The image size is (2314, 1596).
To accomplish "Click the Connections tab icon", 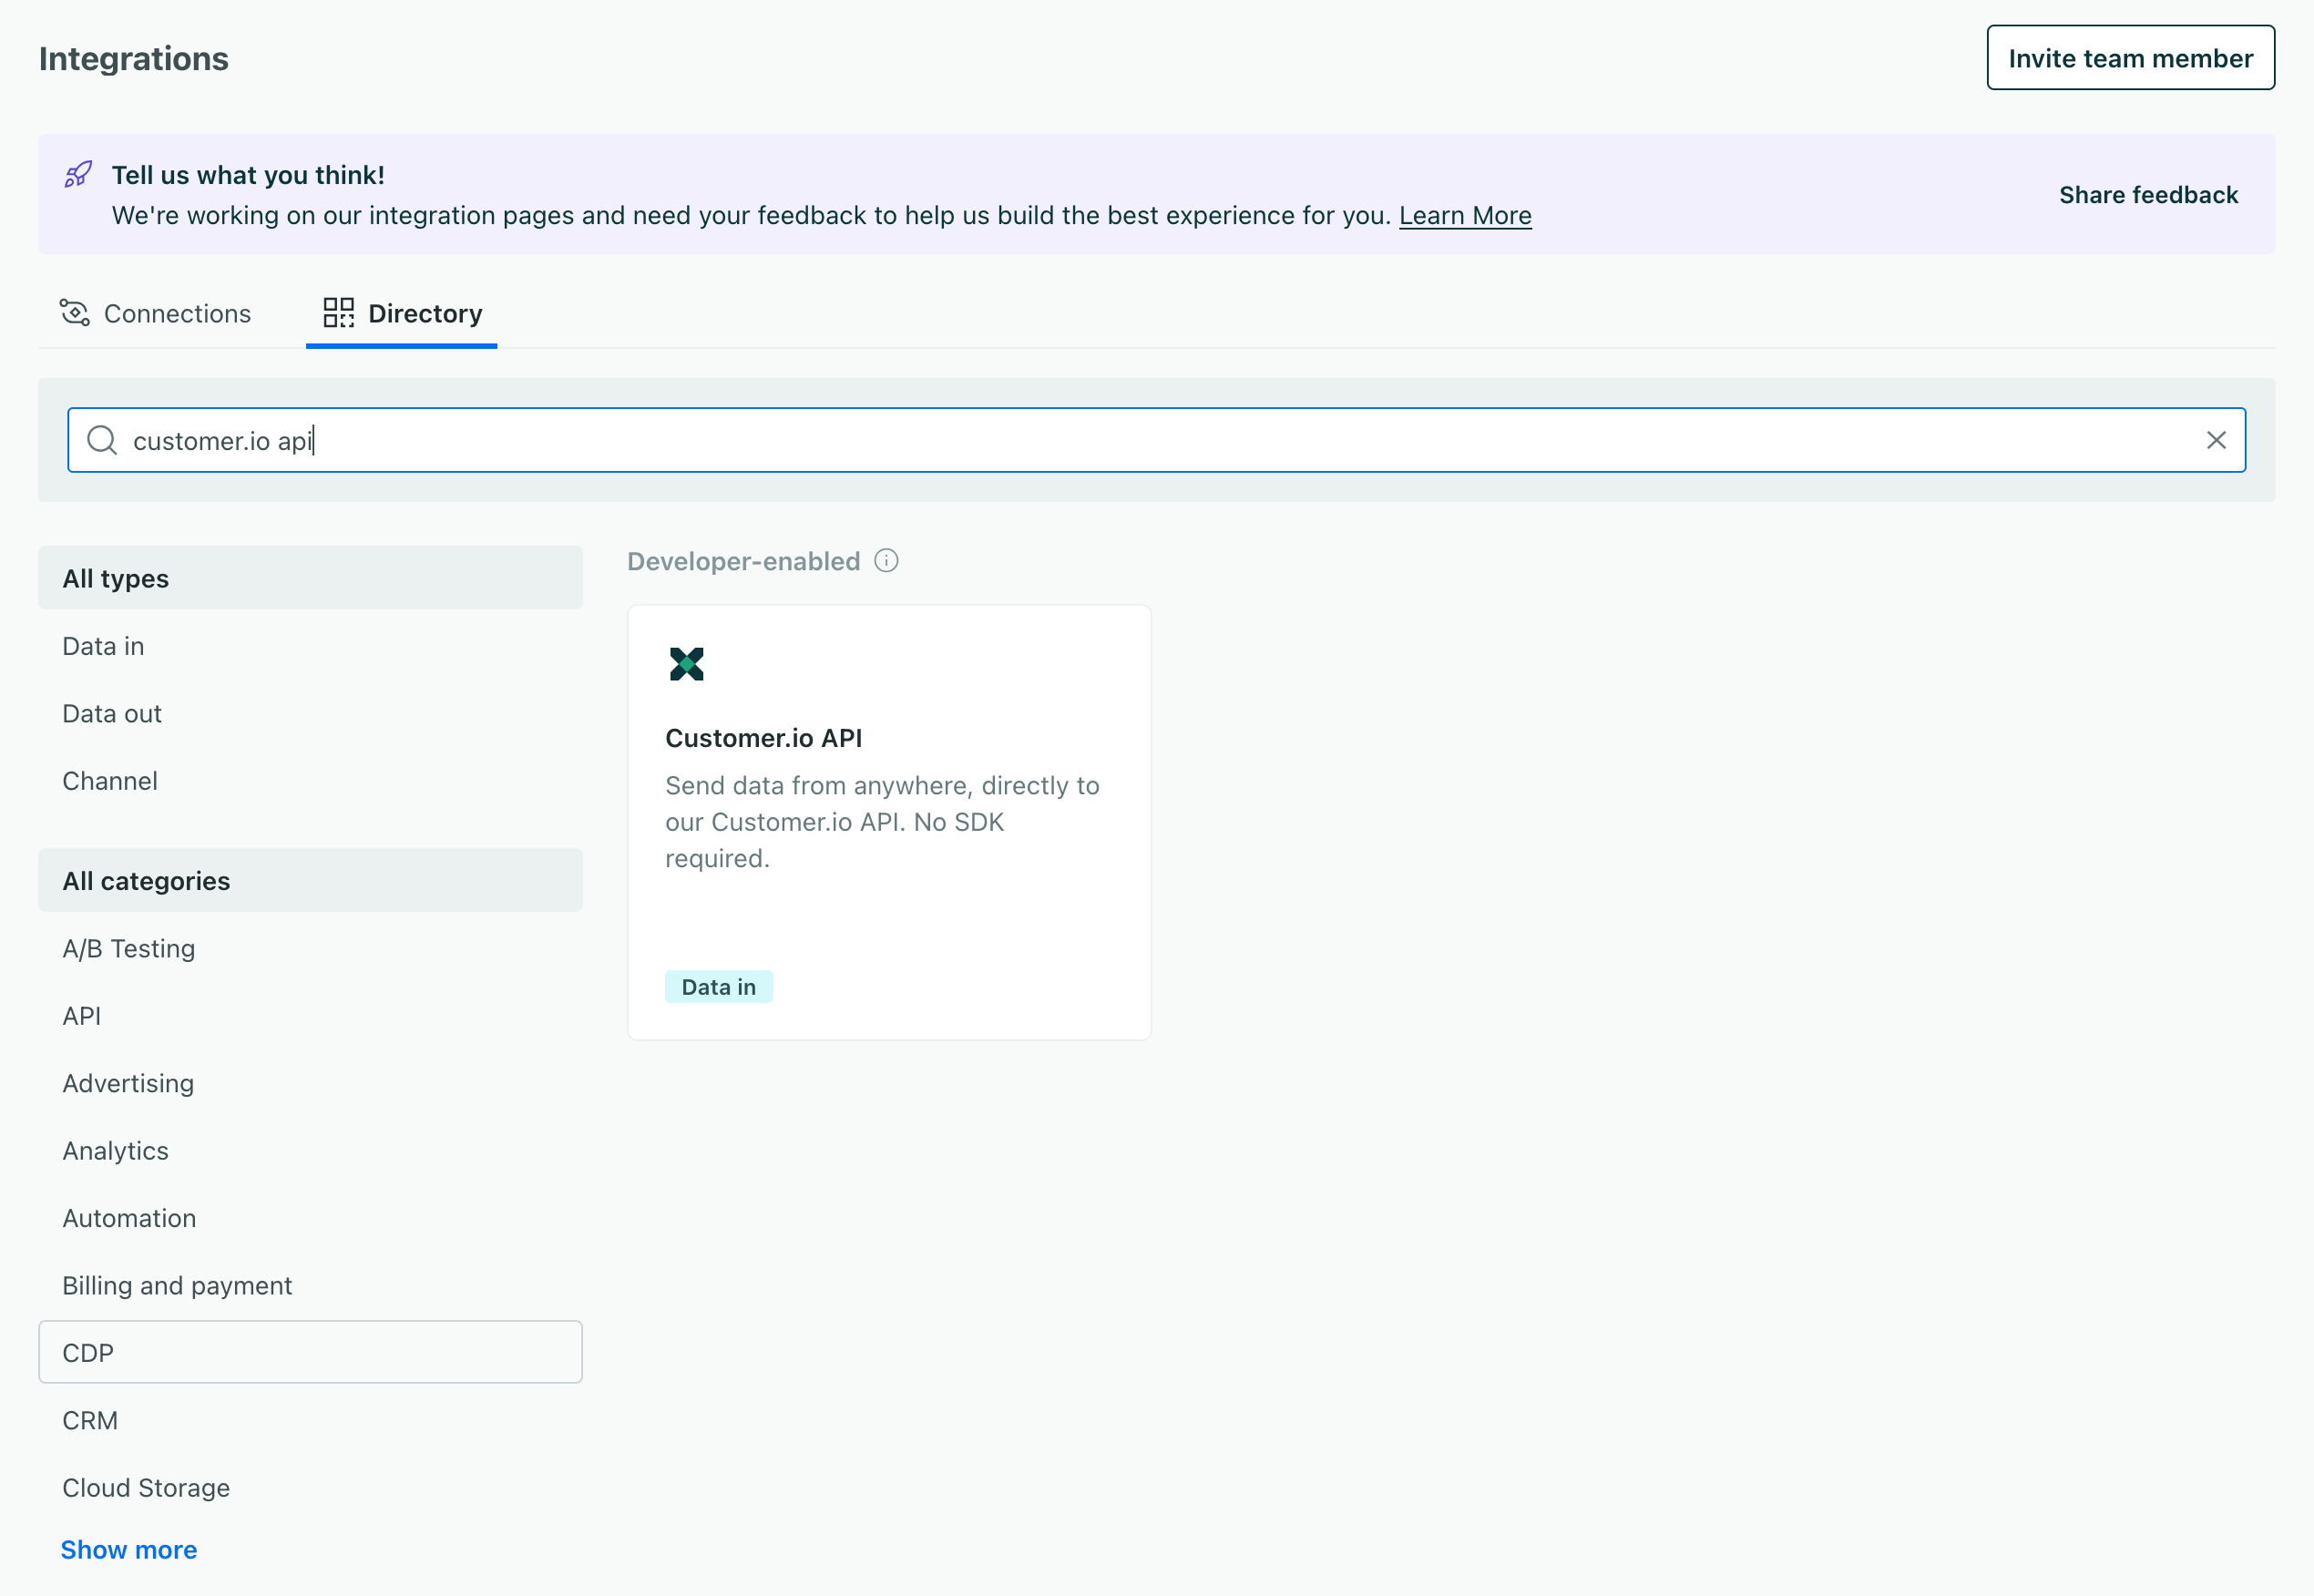I will coord(74,313).
